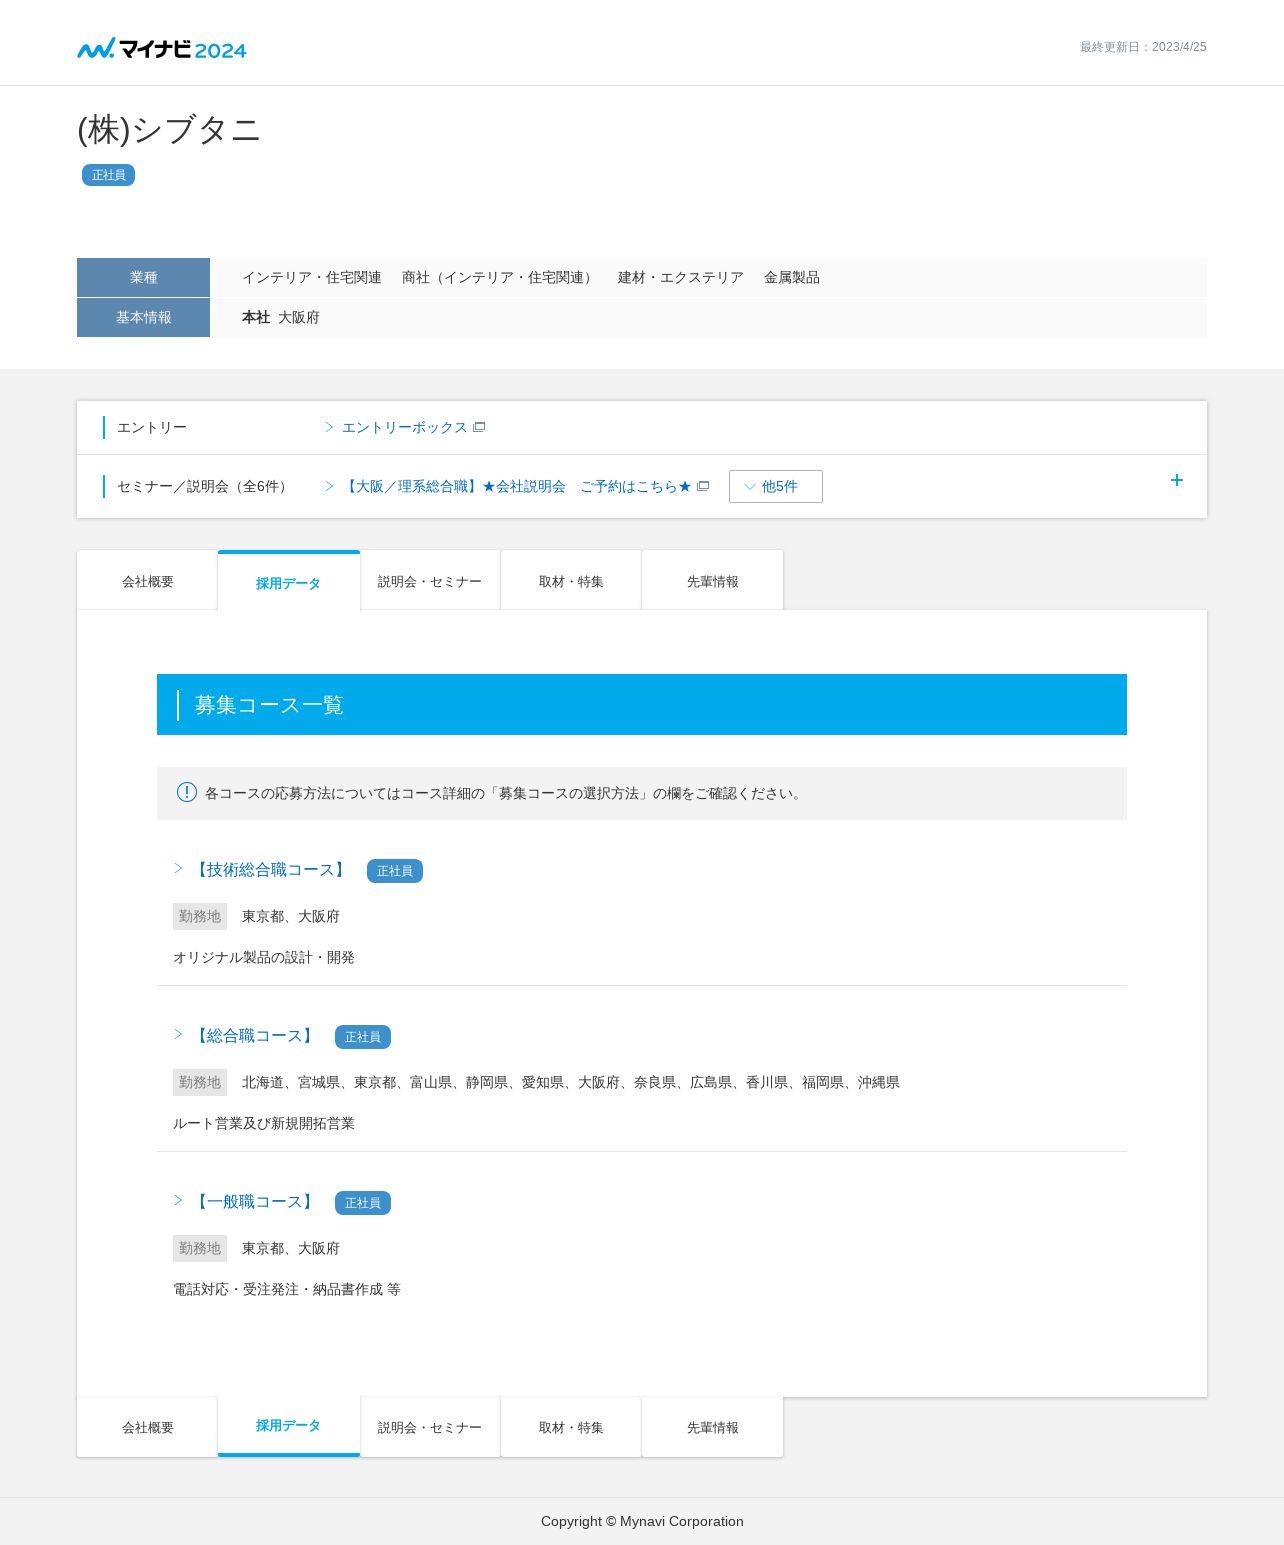The height and width of the screenshot is (1545, 1284).
Task: Click chevron before 一般職コース
Action: click(178, 1200)
